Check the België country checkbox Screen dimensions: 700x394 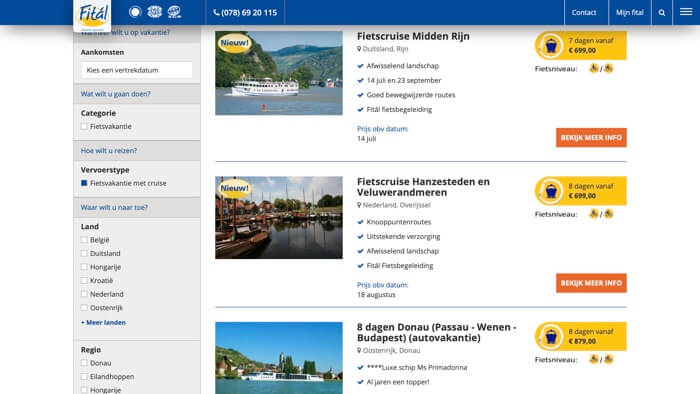[x=84, y=240]
